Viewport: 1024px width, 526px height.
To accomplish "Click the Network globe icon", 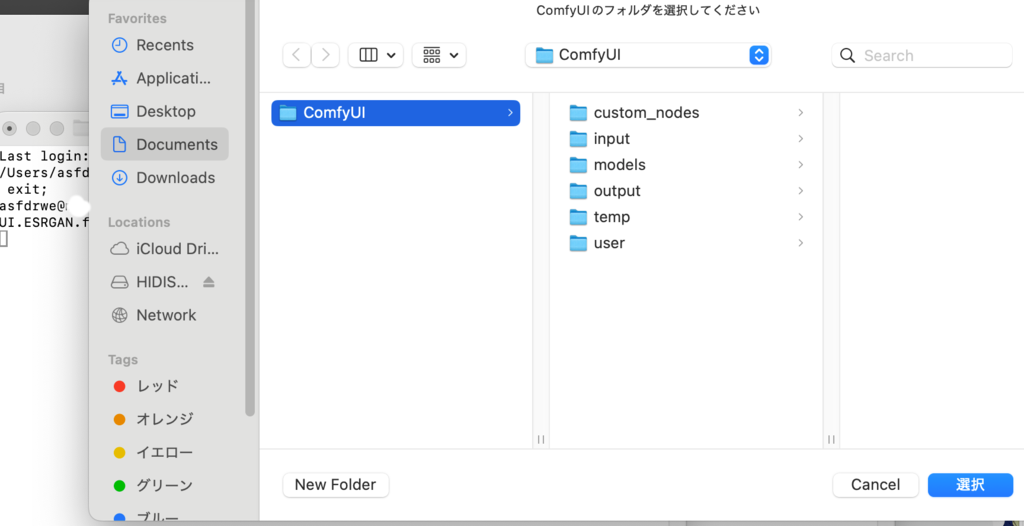I will tap(120, 315).
